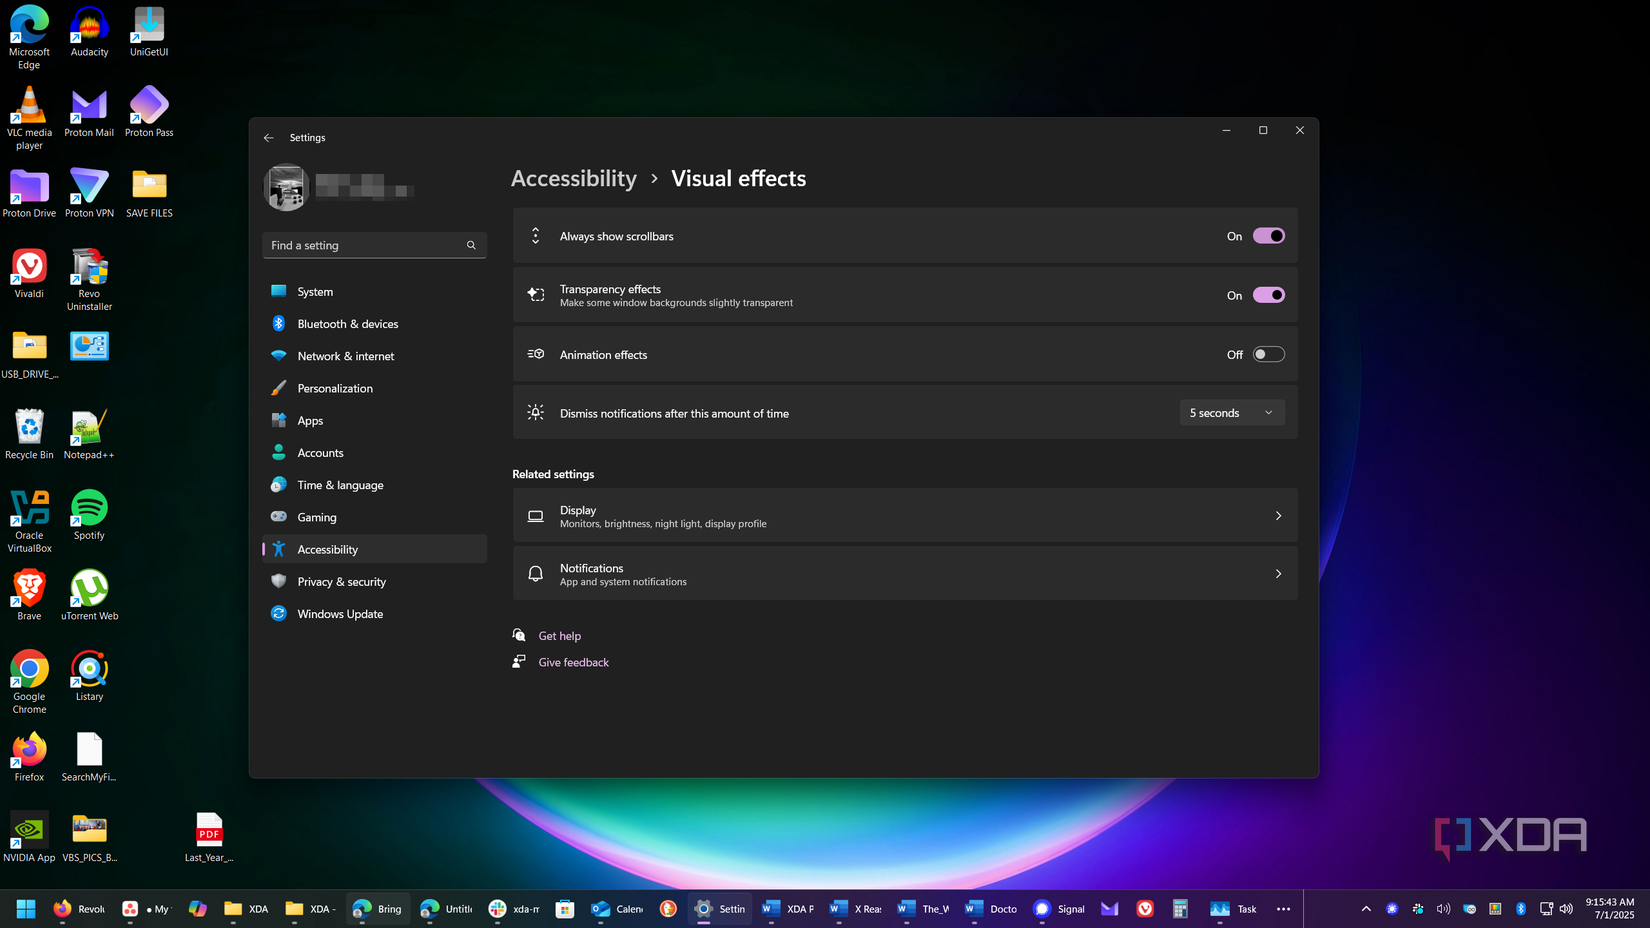Open the Settings app icon in taskbar
The width and height of the screenshot is (1650, 928).
click(703, 908)
